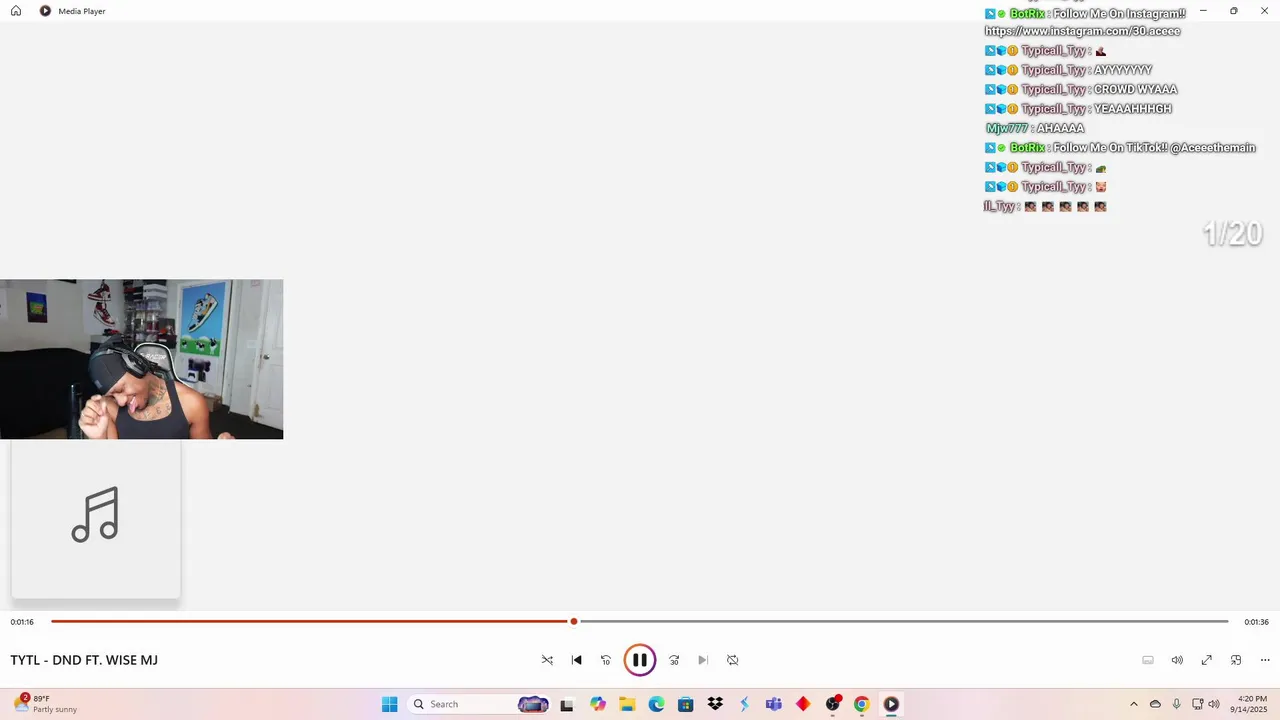Show hidden system tray icons
This screenshot has height=720, width=1280.
1133,704
